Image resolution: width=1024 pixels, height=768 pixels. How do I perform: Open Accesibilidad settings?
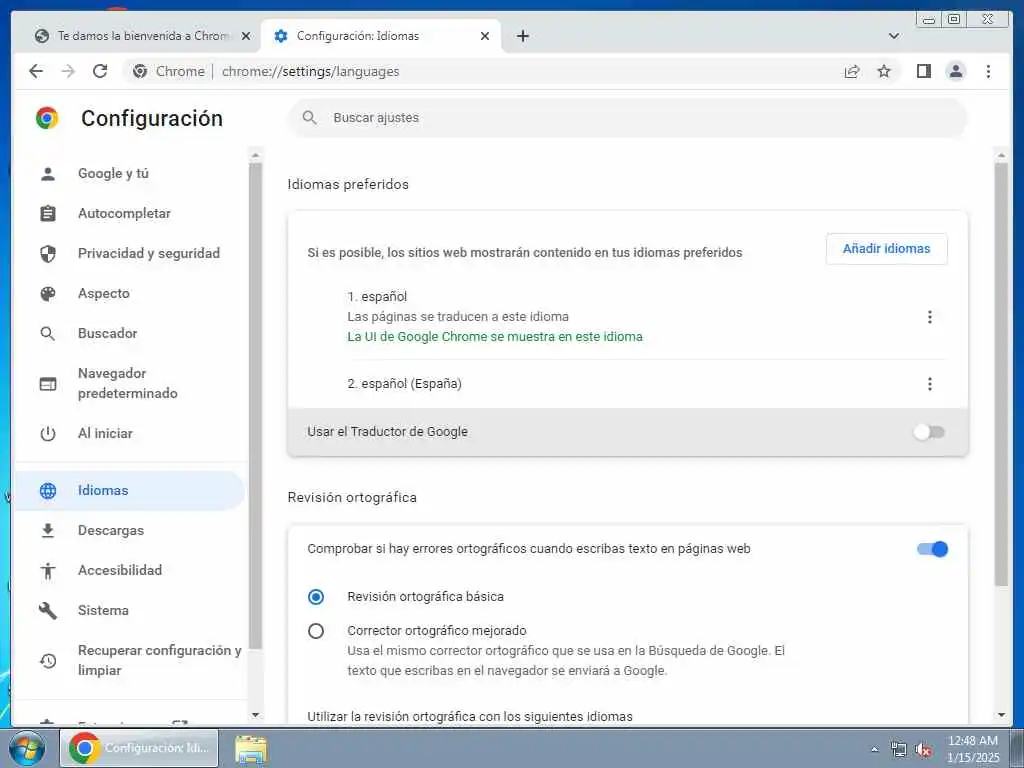pyautogui.click(x=131, y=571)
